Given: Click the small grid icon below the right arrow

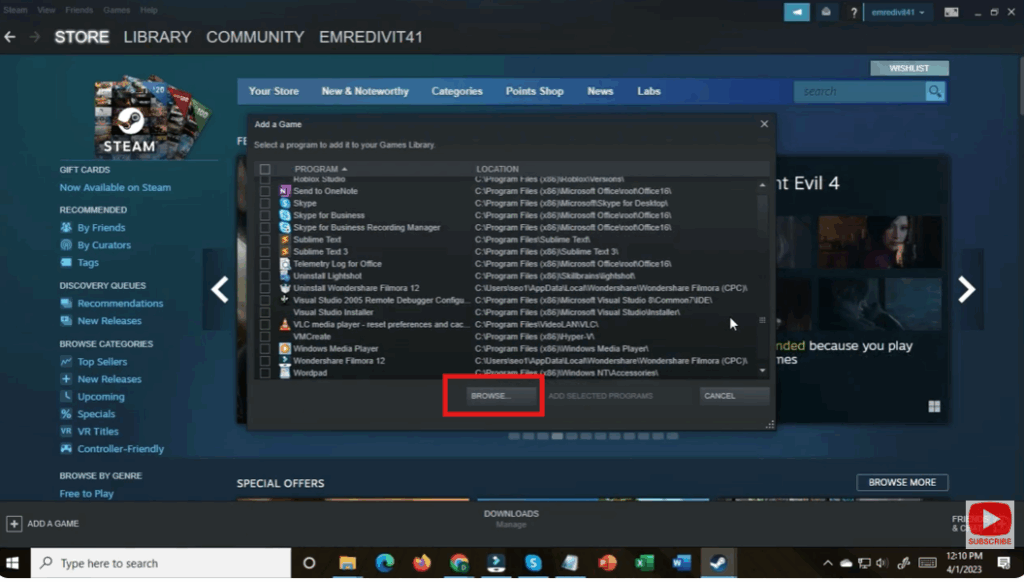Looking at the screenshot, I should [933, 406].
